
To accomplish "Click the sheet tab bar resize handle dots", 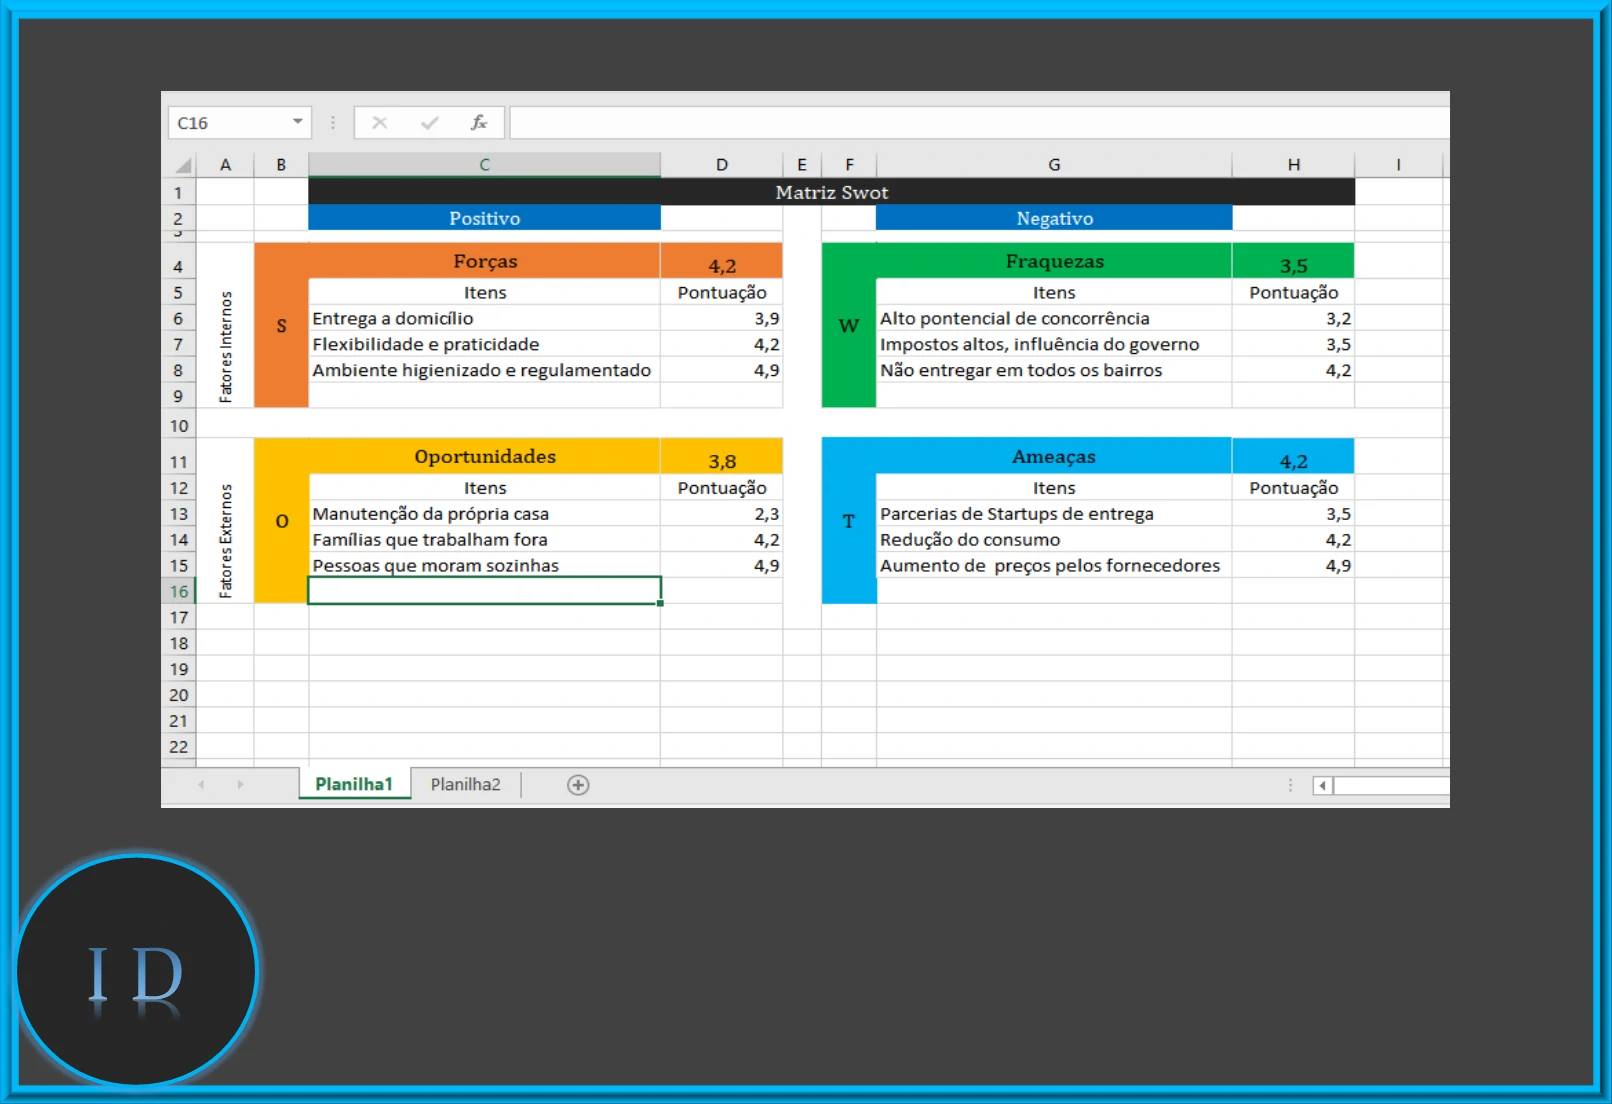I will click(1290, 785).
